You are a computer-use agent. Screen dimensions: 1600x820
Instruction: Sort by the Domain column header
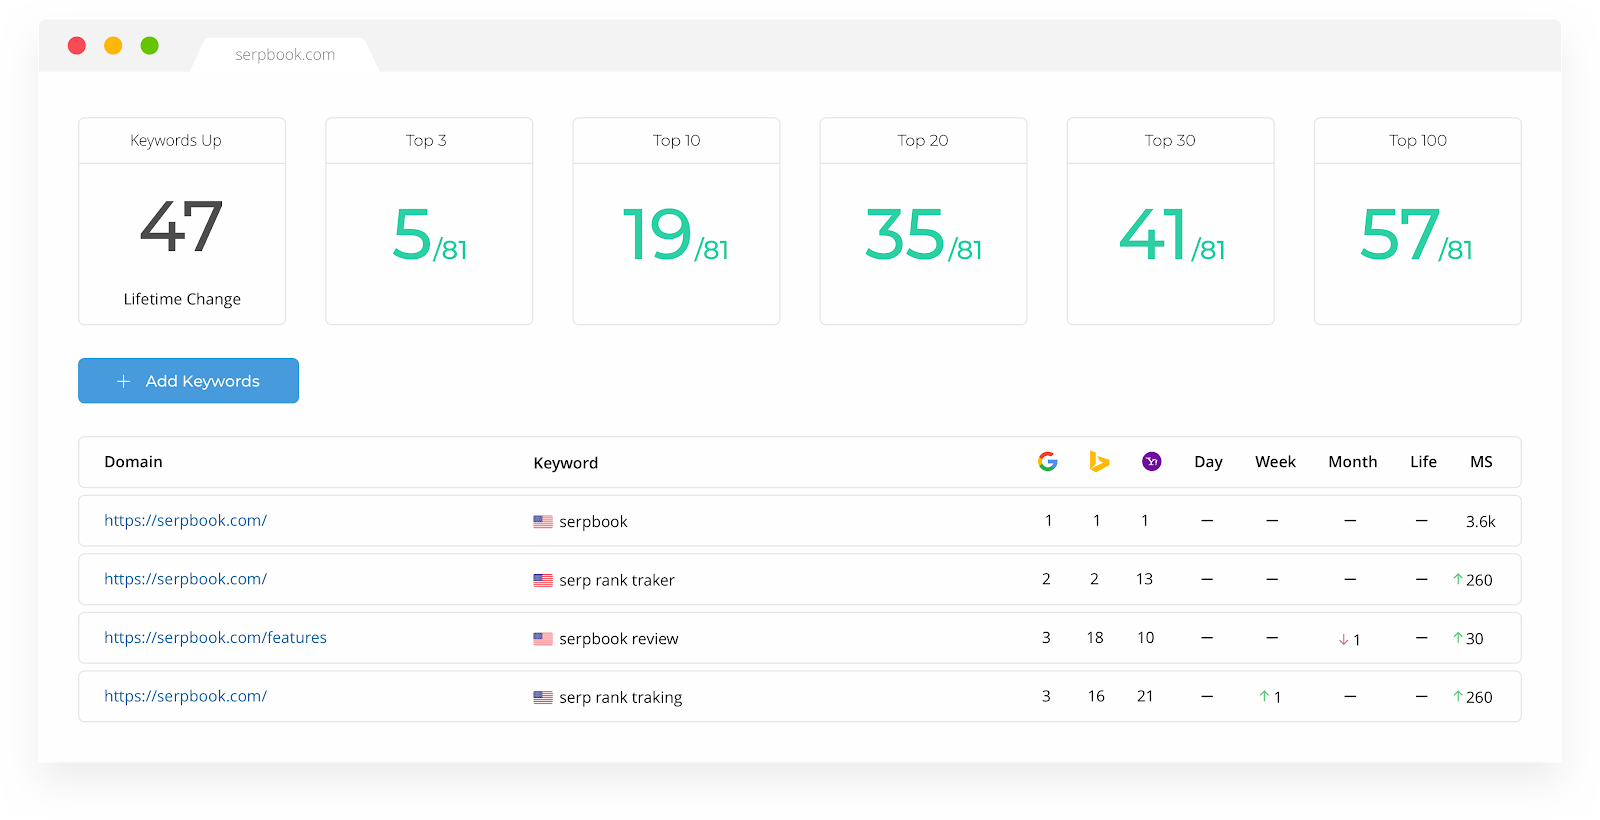(133, 462)
